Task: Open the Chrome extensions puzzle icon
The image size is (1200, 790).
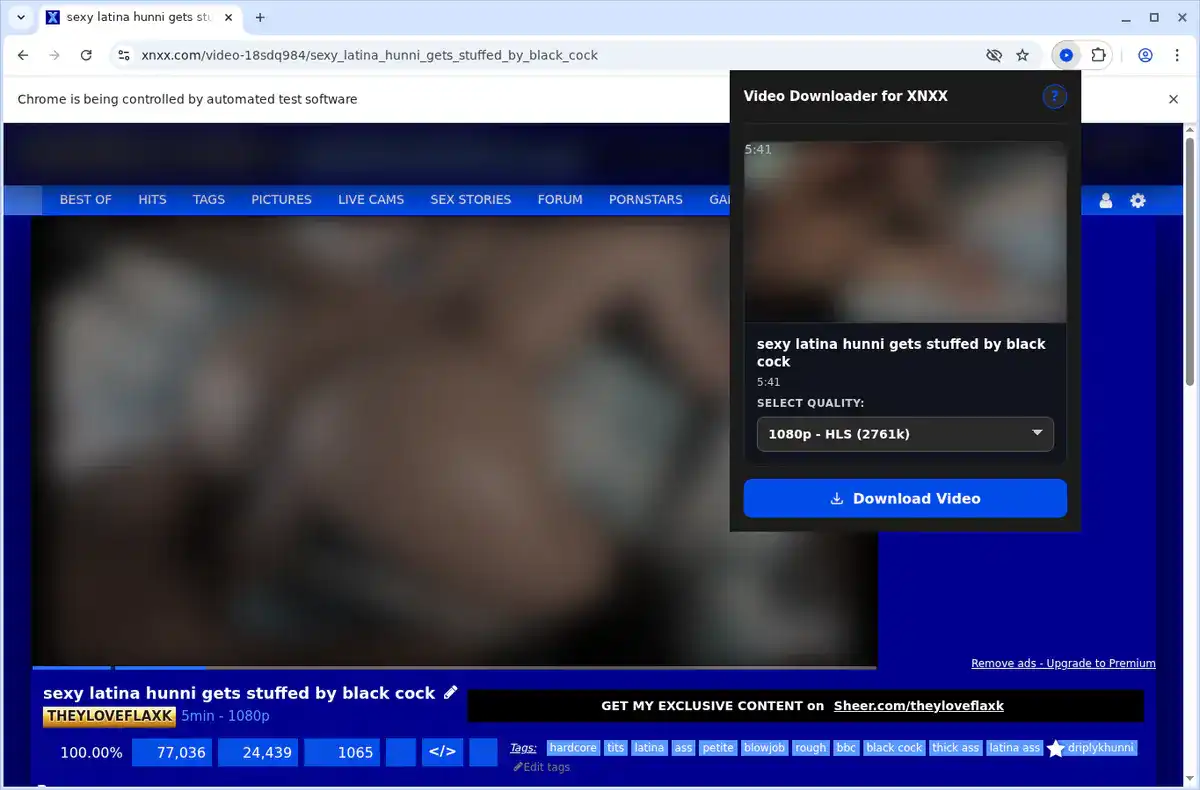Action: (1098, 55)
